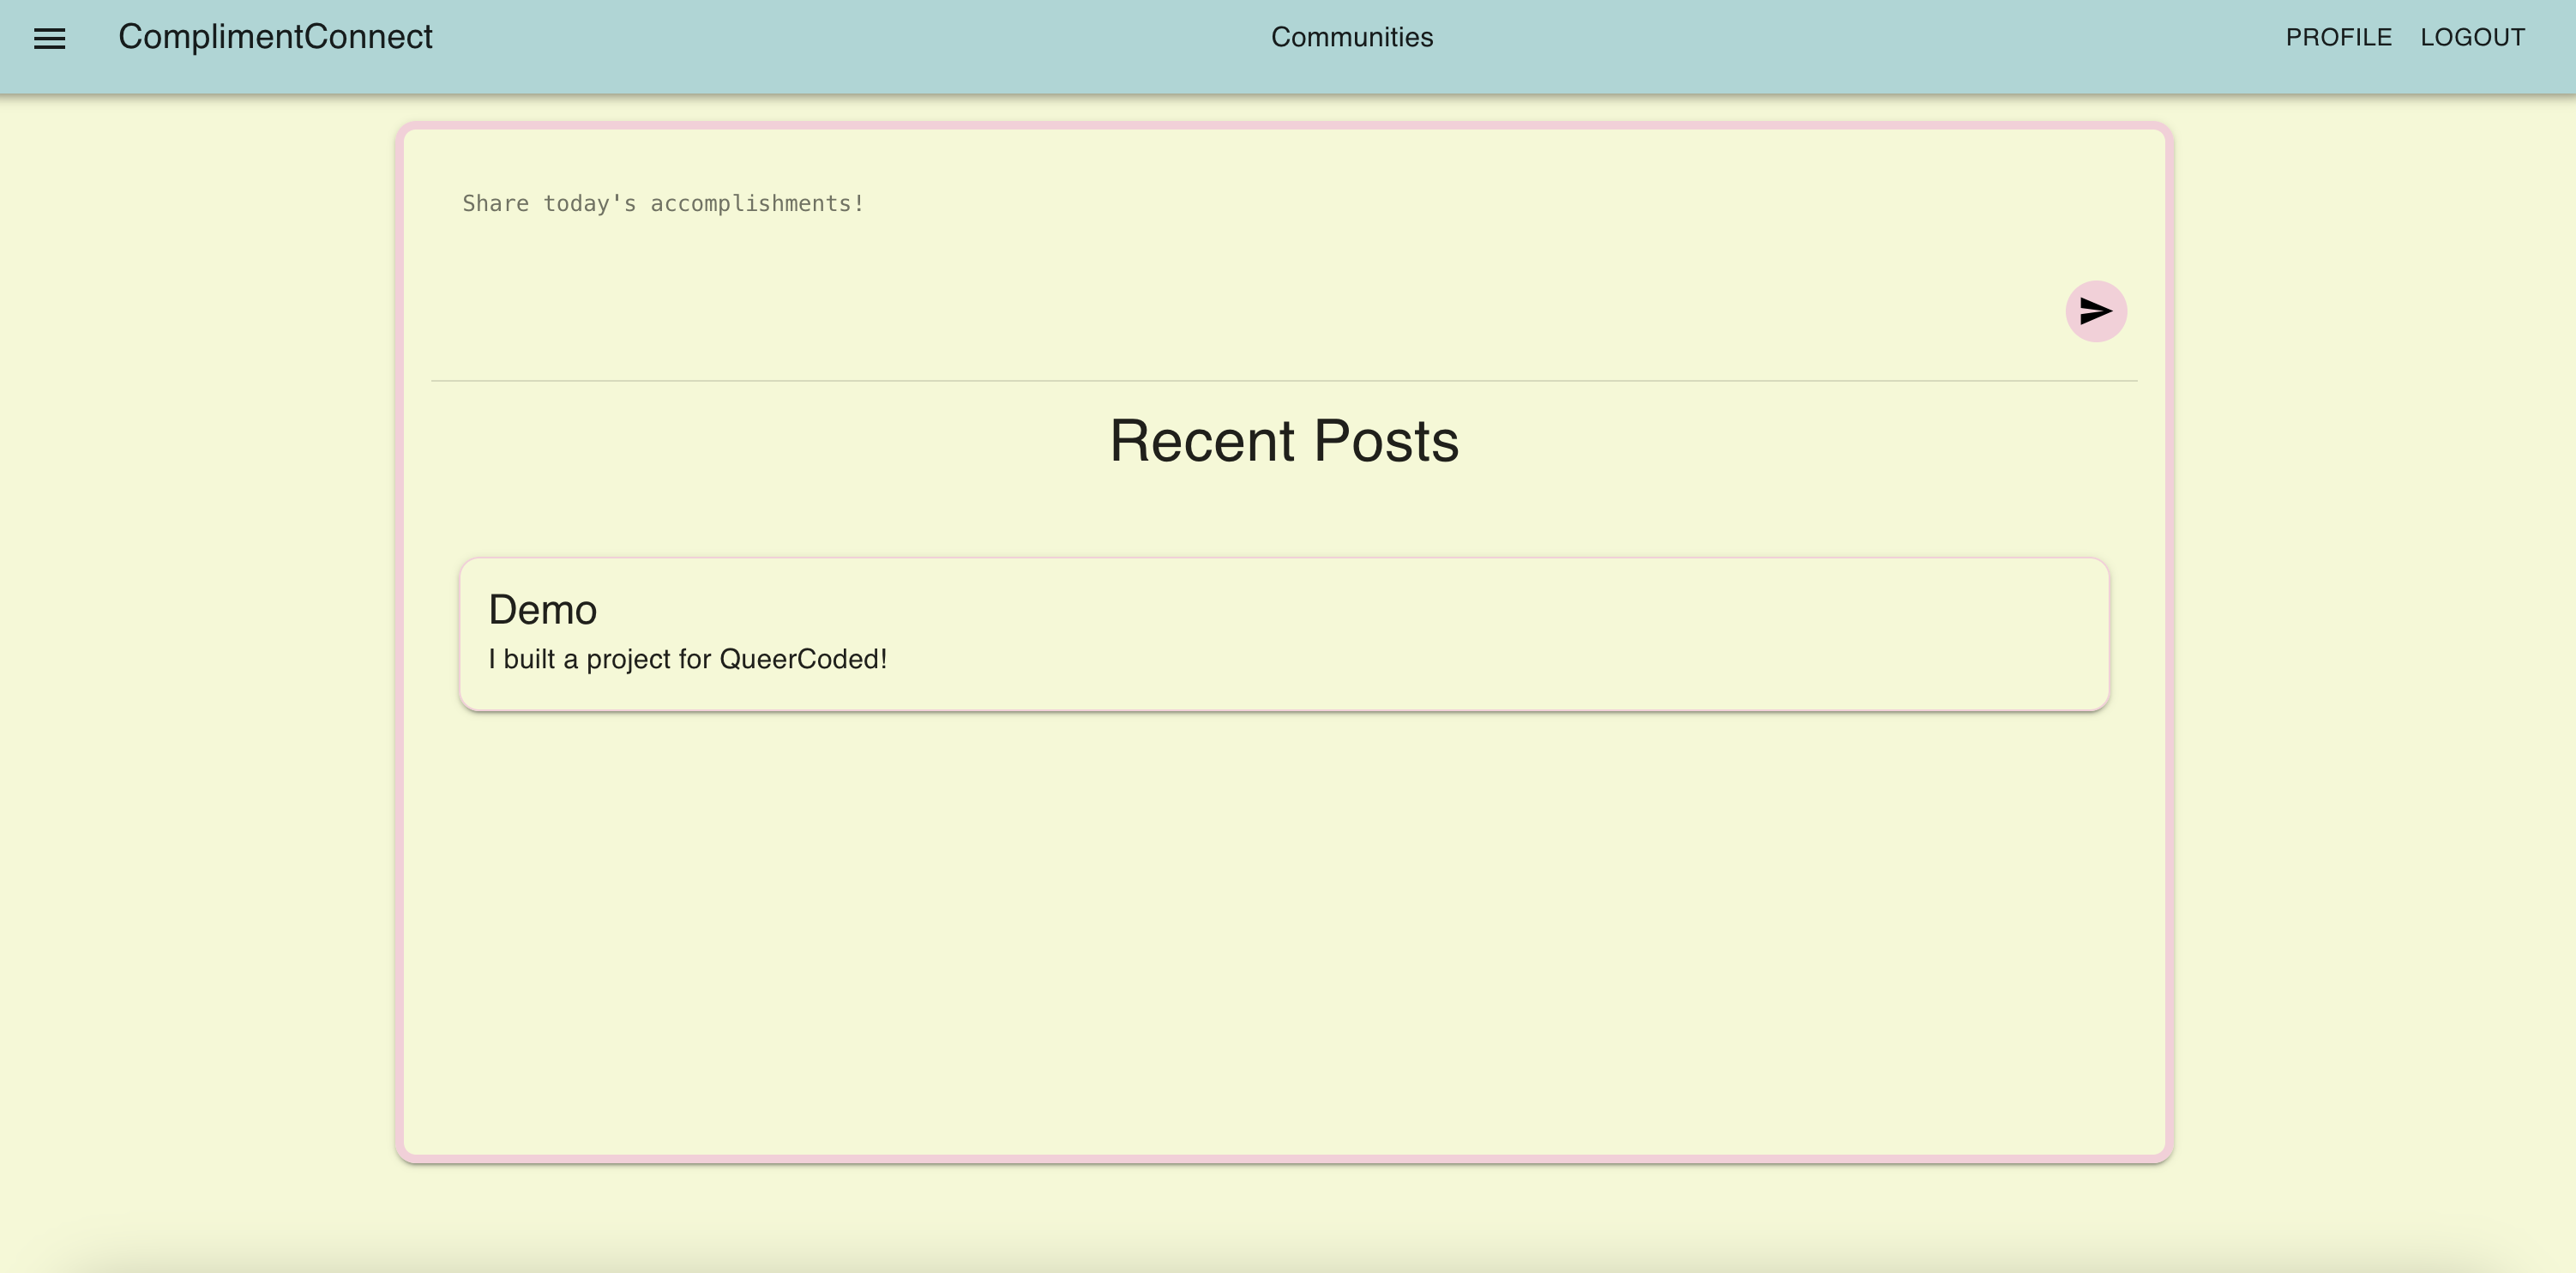Click the word QueerCoded! in the post

pyautogui.click(x=803, y=660)
